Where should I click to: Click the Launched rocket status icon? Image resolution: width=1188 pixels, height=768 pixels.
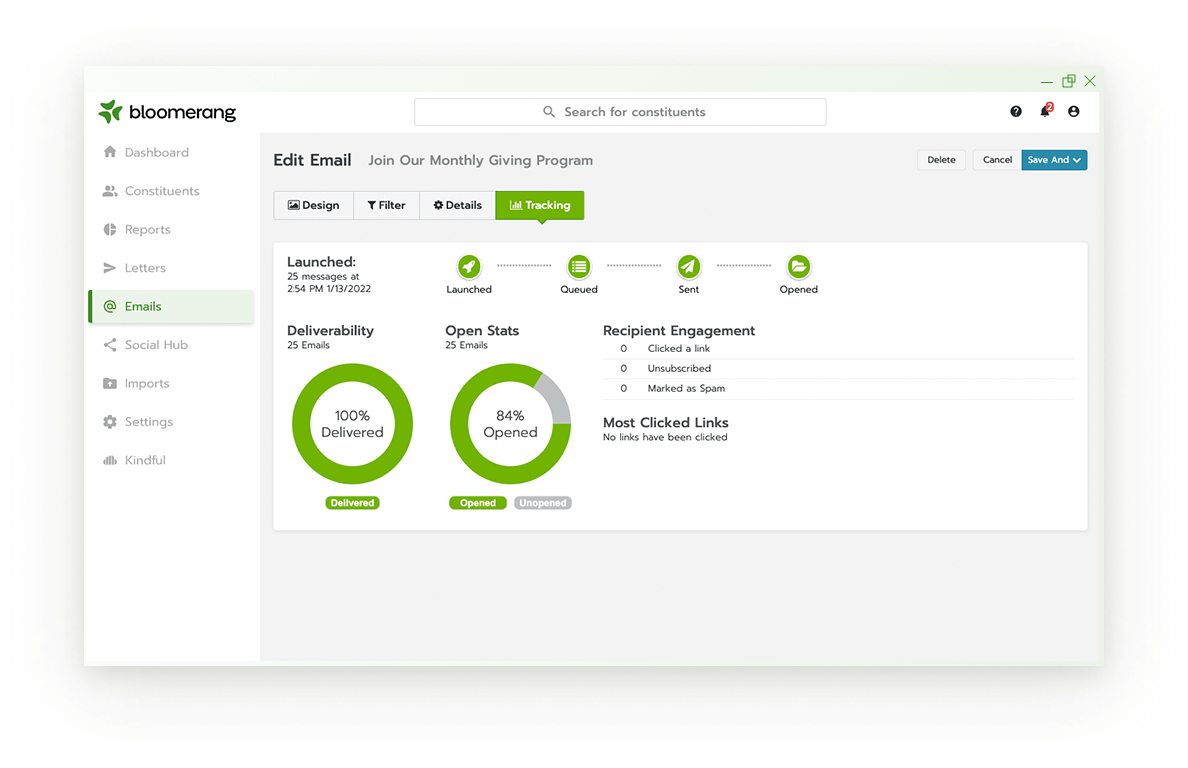(469, 267)
